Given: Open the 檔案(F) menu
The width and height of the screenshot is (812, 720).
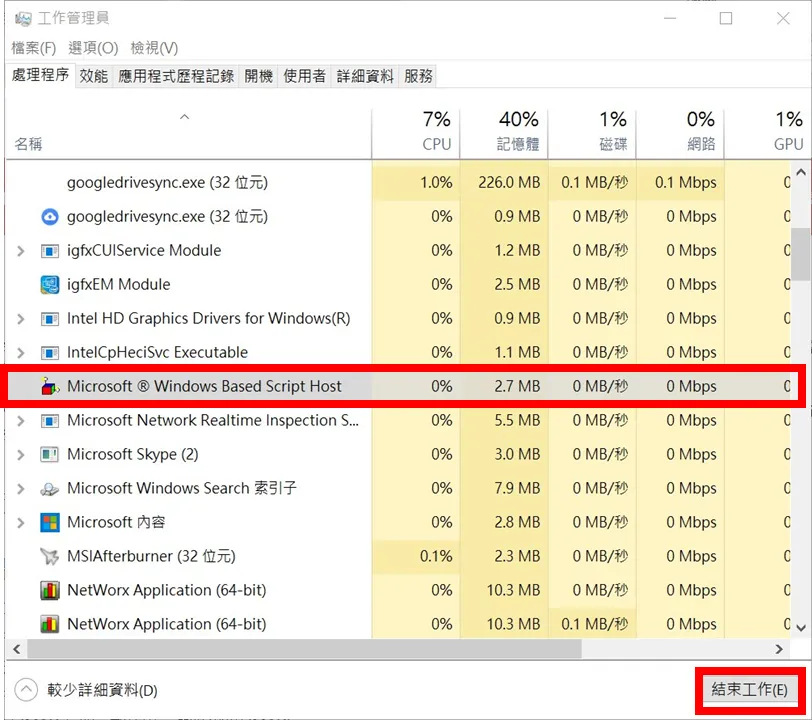Looking at the screenshot, I should [34, 48].
